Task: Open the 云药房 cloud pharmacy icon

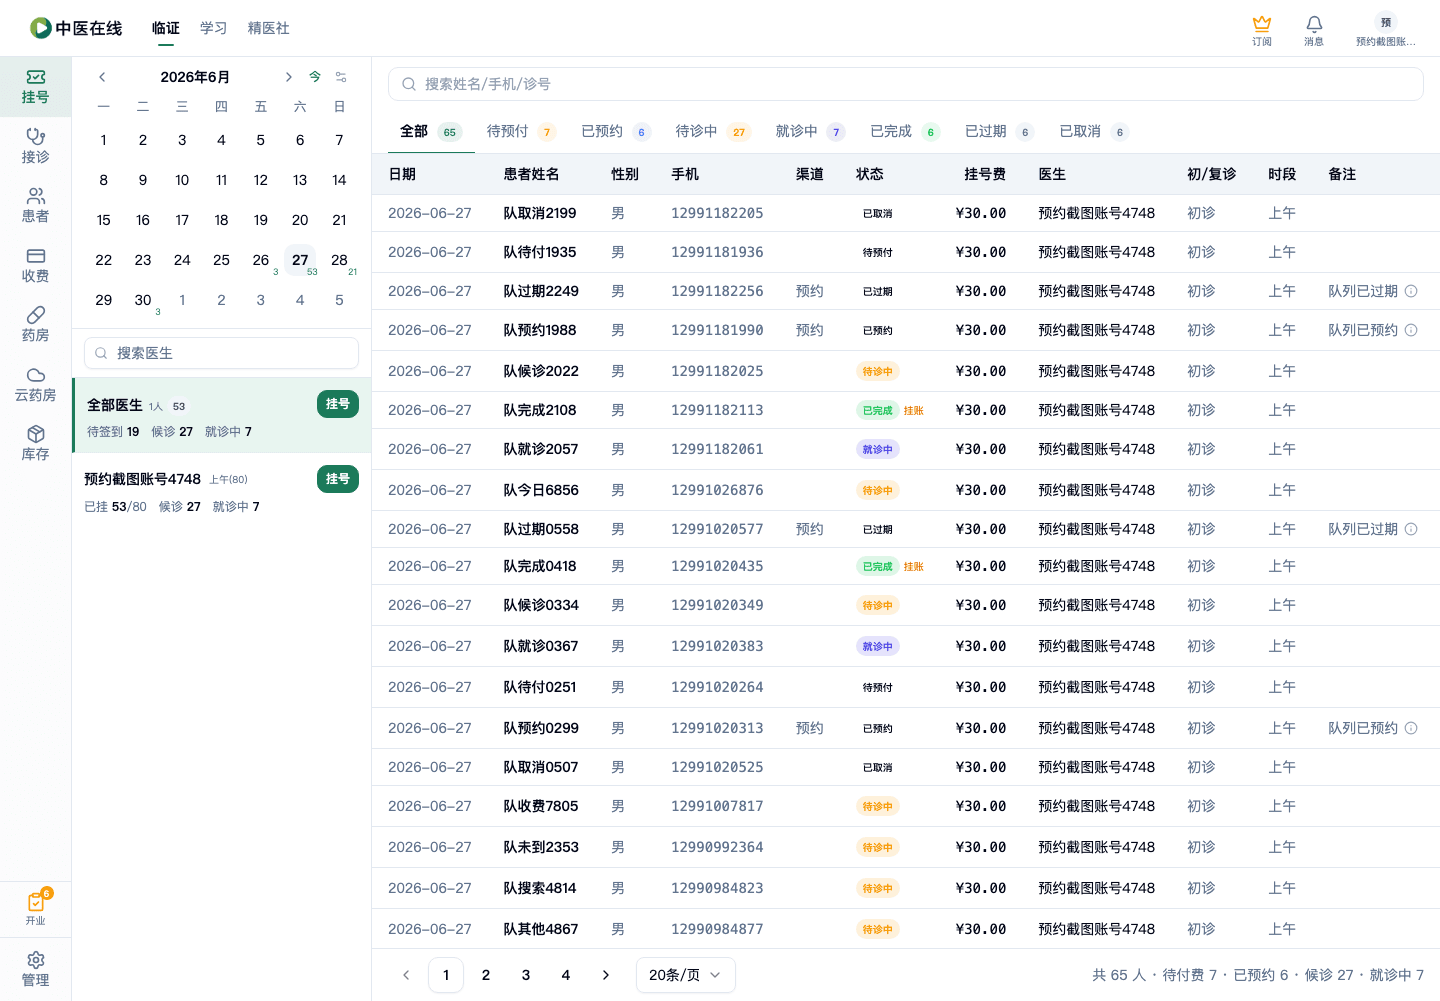Action: click(x=35, y=384)
